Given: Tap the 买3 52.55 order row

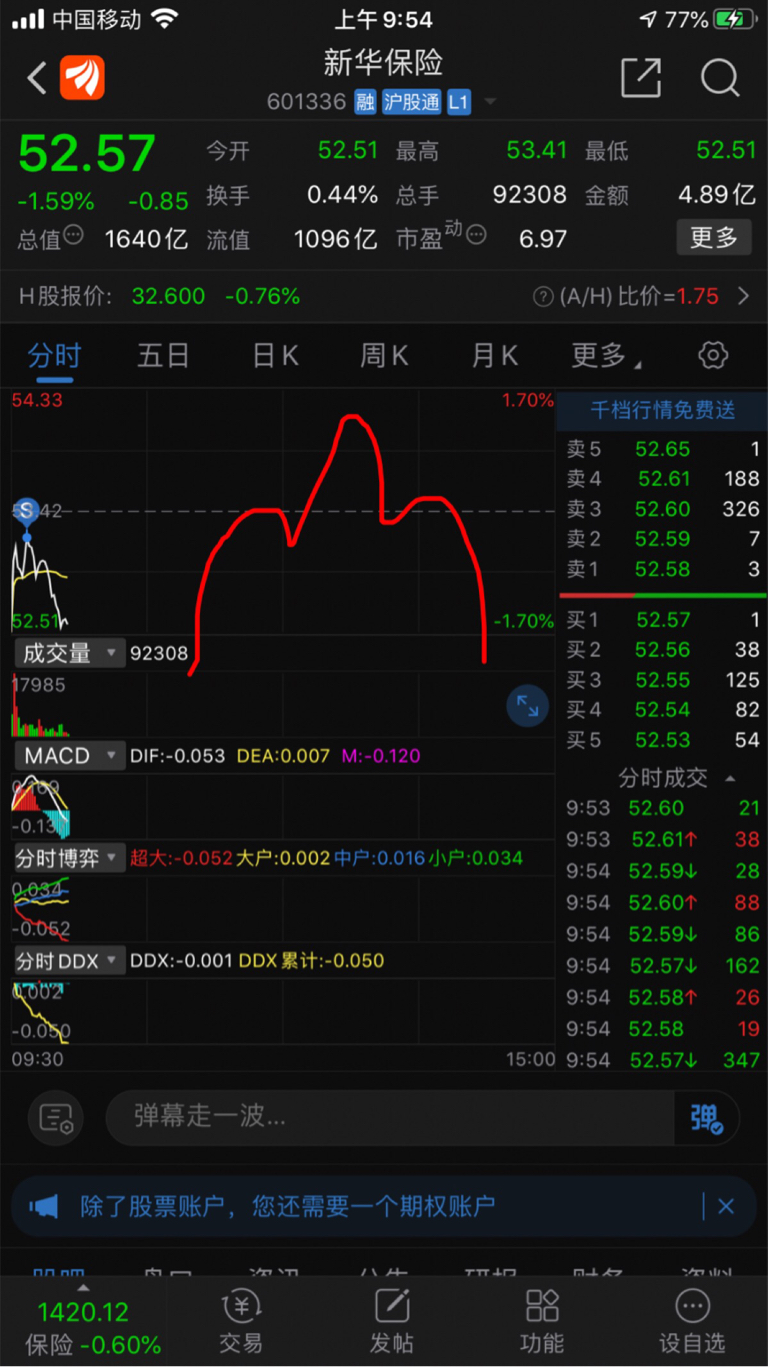Looking at the screenshot, I should pyautogui.click(x=662, y=680).
